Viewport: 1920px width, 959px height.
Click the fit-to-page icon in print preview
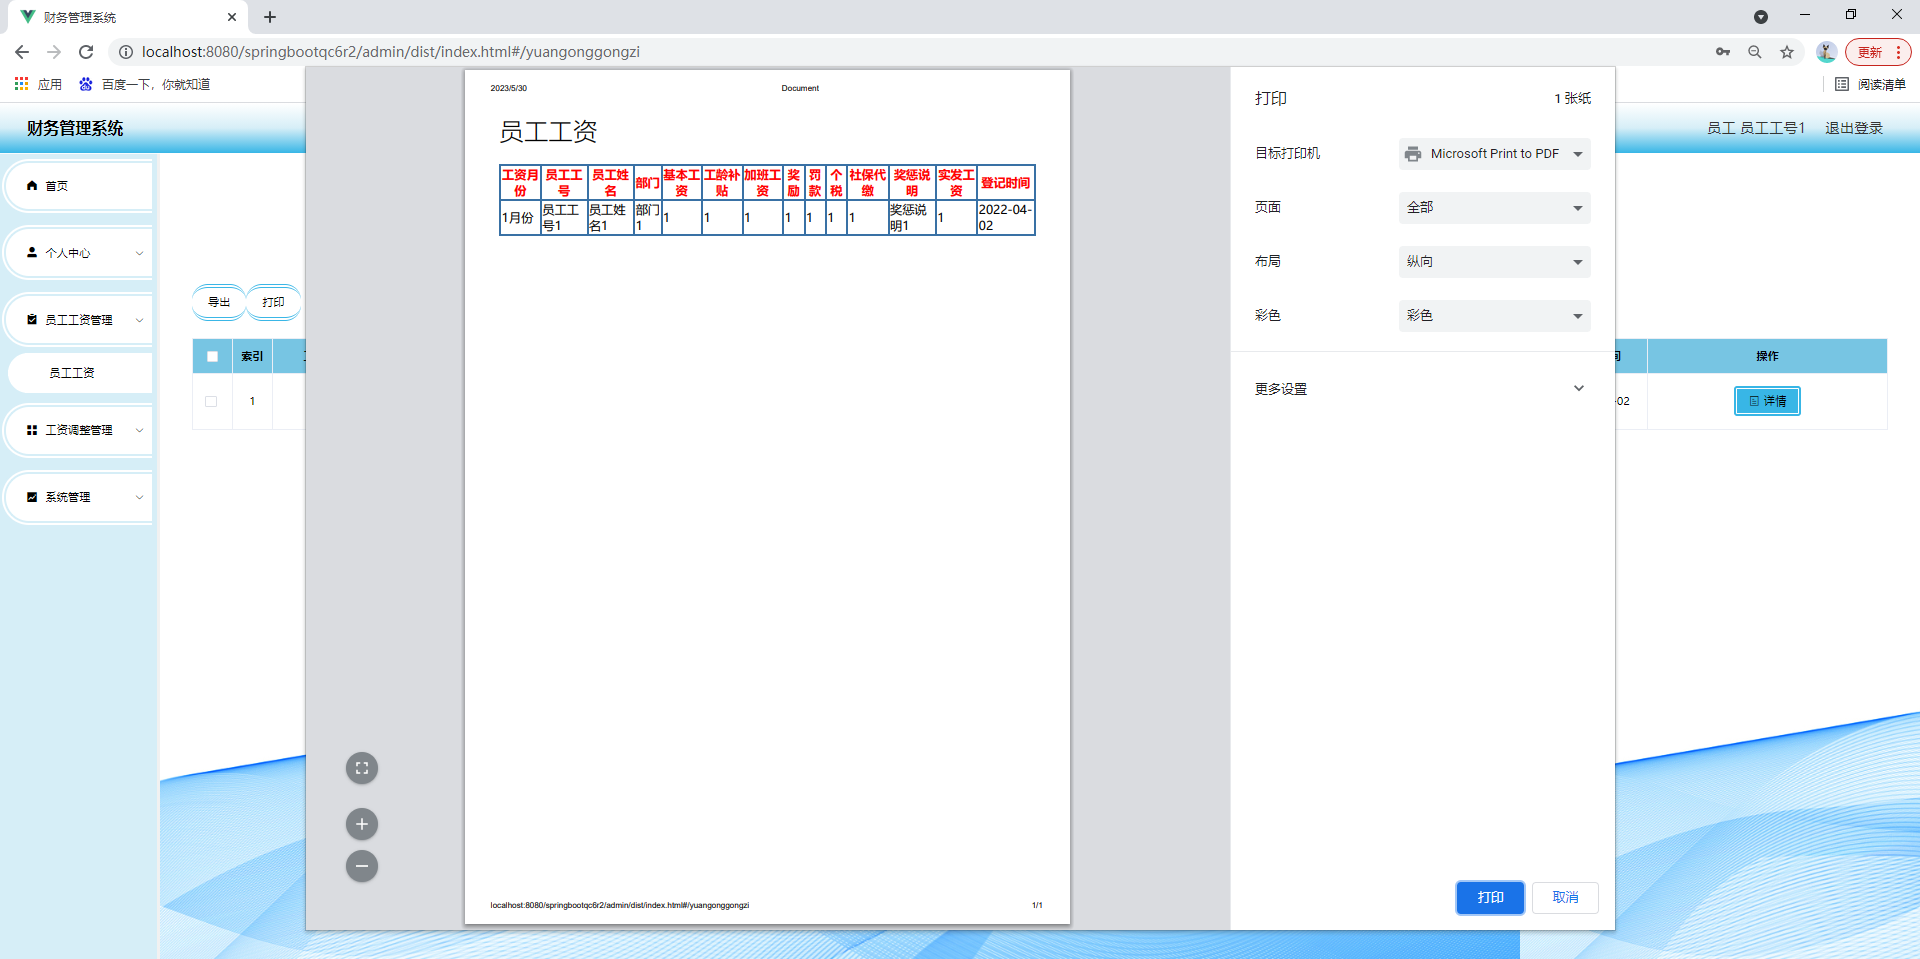[x=362, y=768]
